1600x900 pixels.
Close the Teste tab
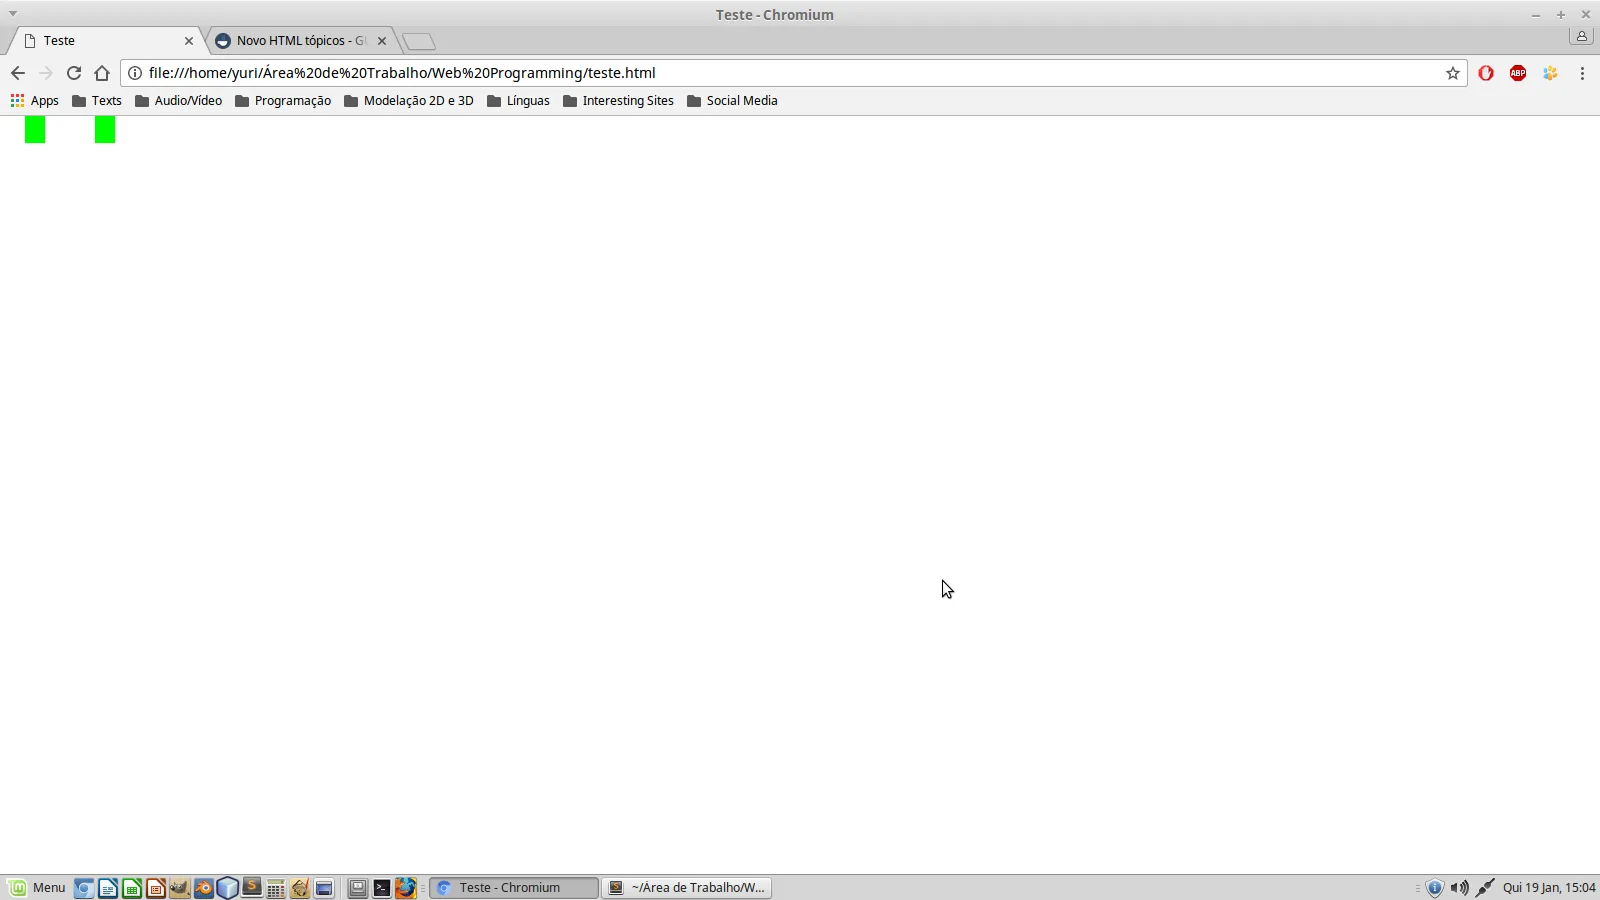[189, 41]
